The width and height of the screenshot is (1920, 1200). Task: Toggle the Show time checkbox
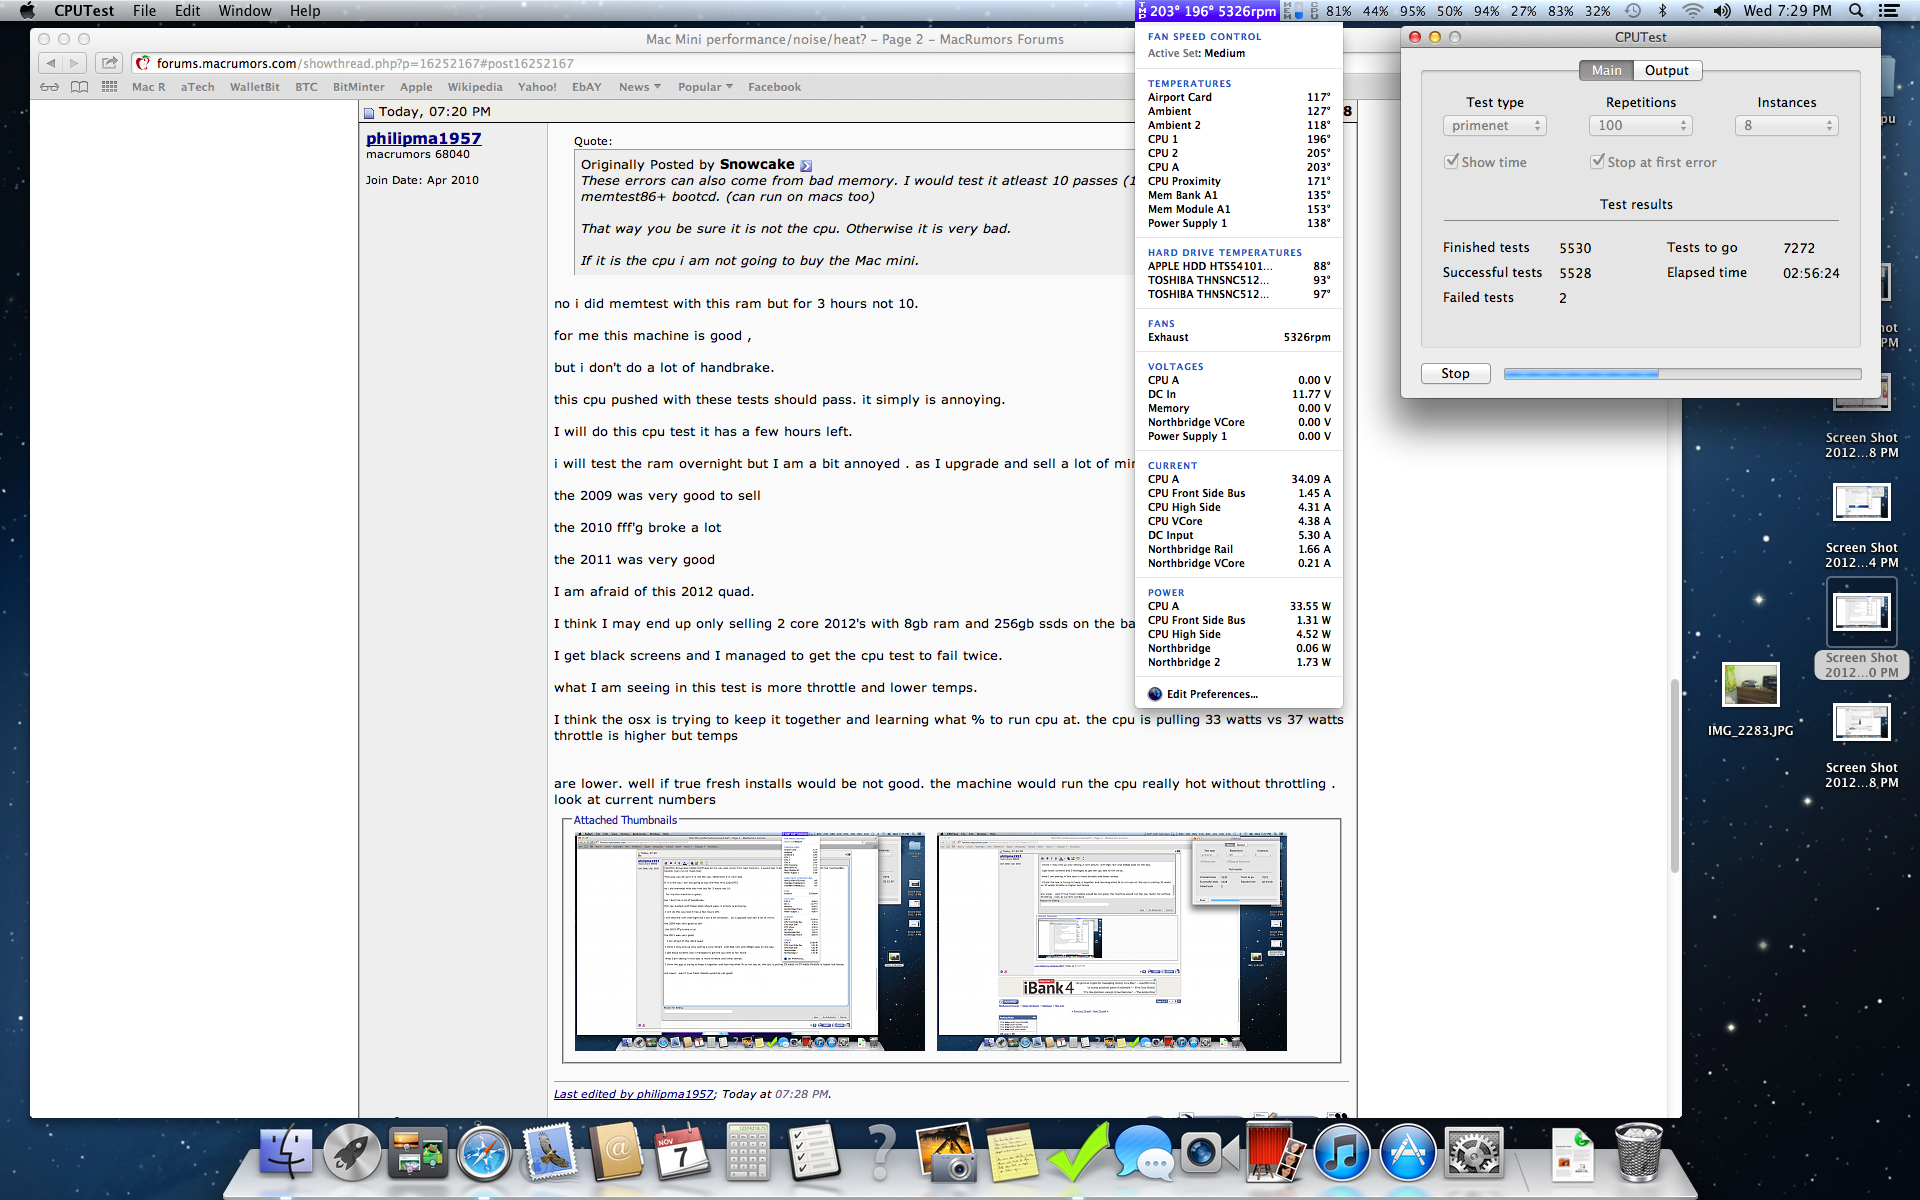coord(1451,162)
